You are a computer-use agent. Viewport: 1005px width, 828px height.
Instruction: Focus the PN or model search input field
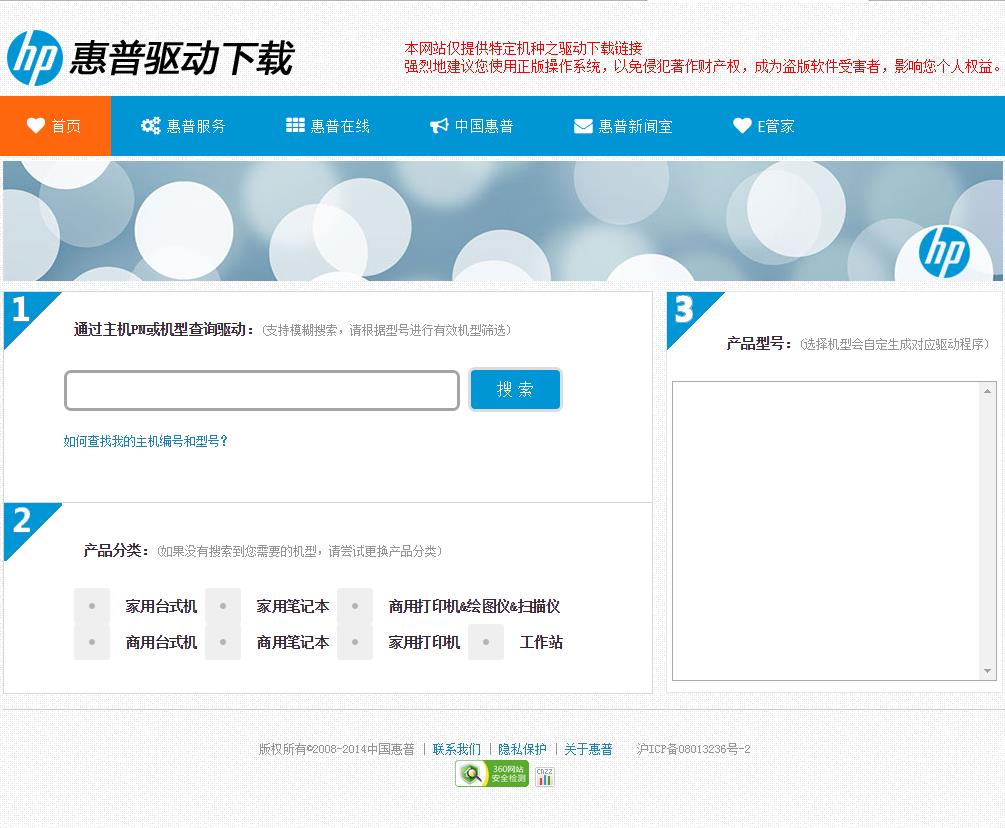[262, 390]
